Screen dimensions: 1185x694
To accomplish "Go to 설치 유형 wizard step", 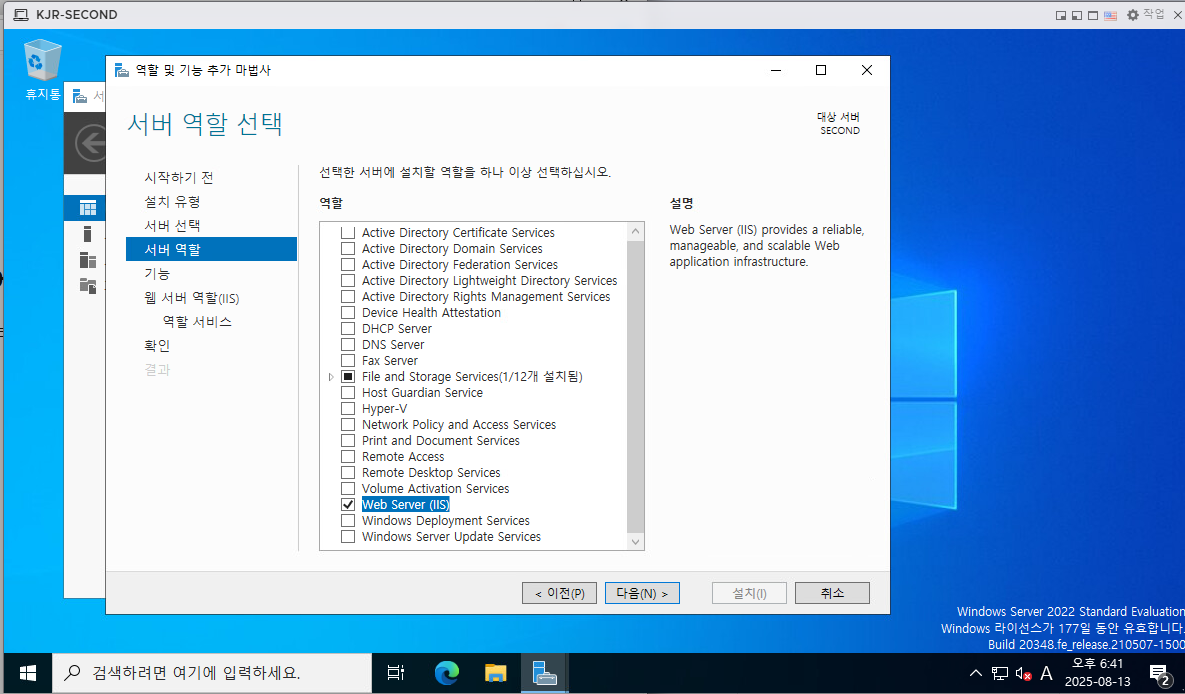I will tap(172, 202).
